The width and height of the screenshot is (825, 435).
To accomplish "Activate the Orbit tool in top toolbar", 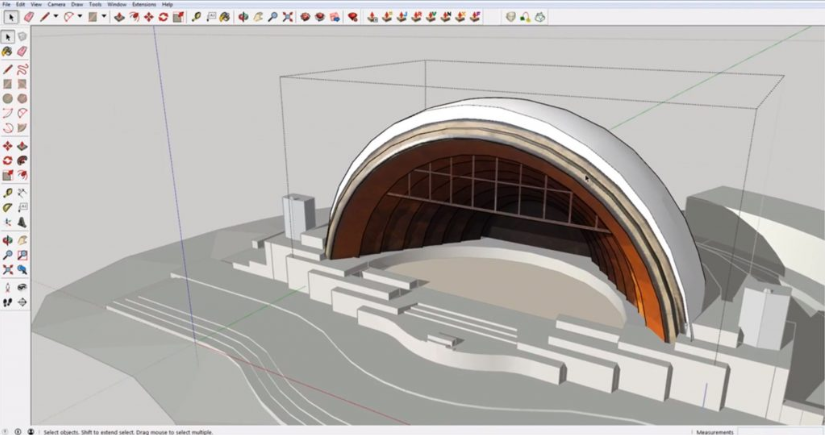I will coord(243,17).
